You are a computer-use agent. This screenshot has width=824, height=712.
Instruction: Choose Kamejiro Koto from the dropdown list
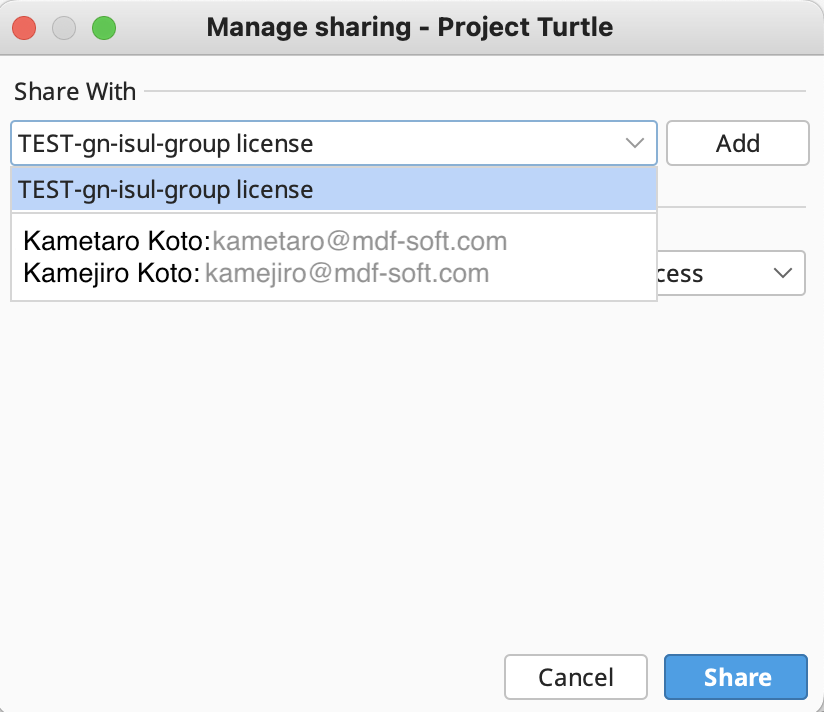point(112,273)
